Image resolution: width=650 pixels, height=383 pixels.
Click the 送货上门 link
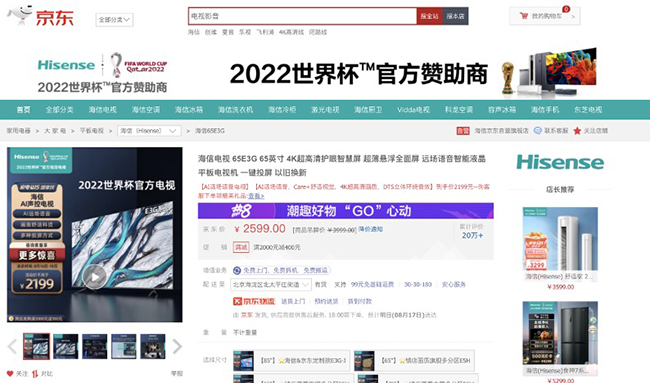293,301
